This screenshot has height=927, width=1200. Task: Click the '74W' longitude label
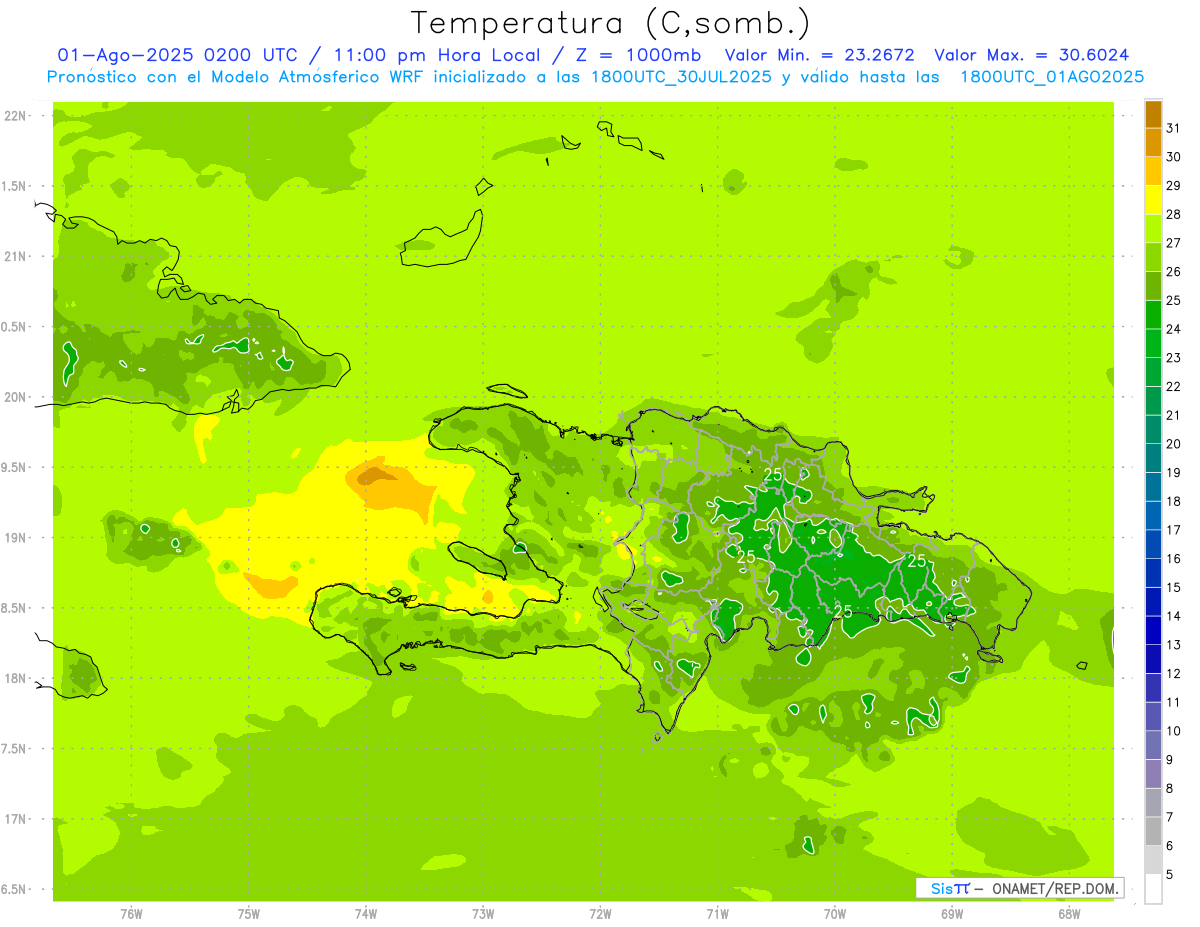click(366, 914)
